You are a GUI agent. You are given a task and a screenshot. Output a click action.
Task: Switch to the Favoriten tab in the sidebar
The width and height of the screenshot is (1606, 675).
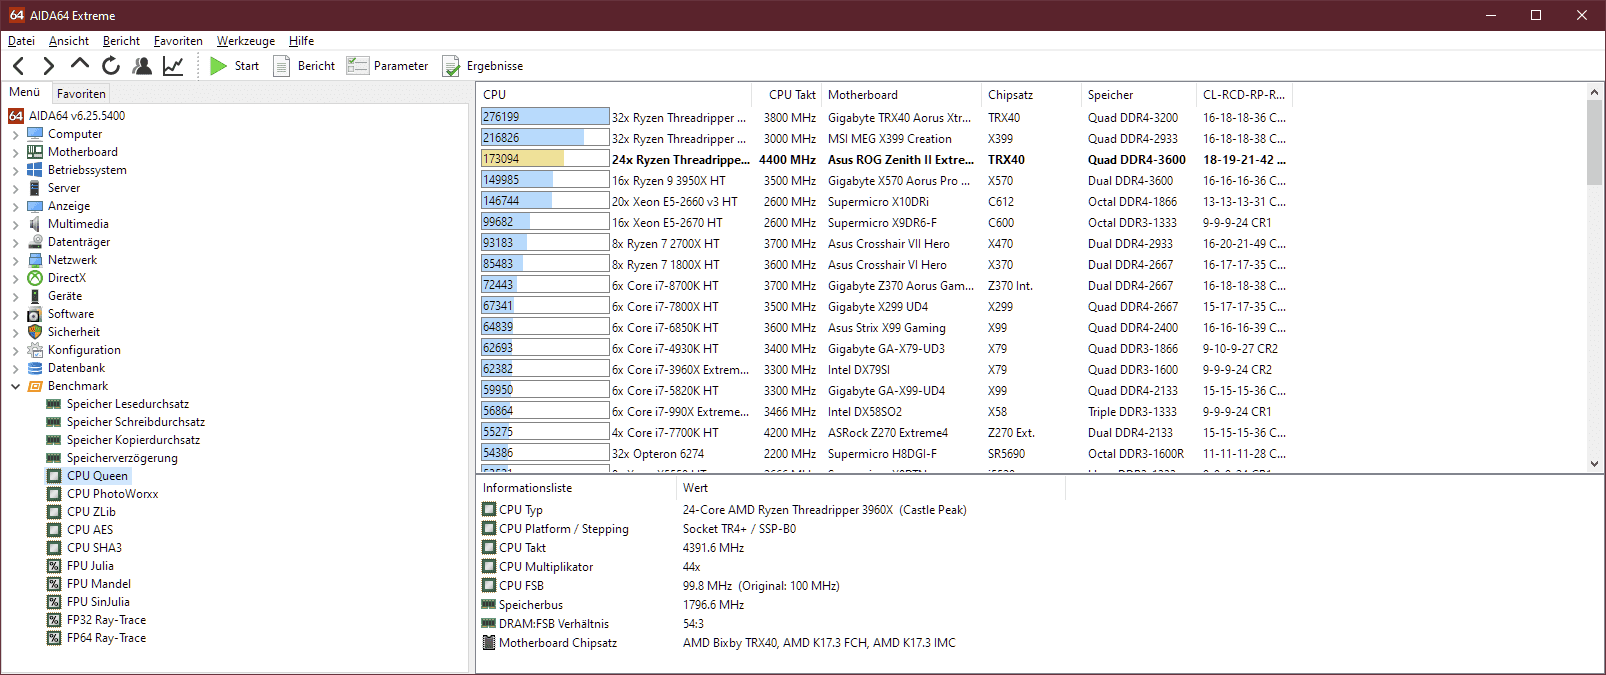click(81, 93)
